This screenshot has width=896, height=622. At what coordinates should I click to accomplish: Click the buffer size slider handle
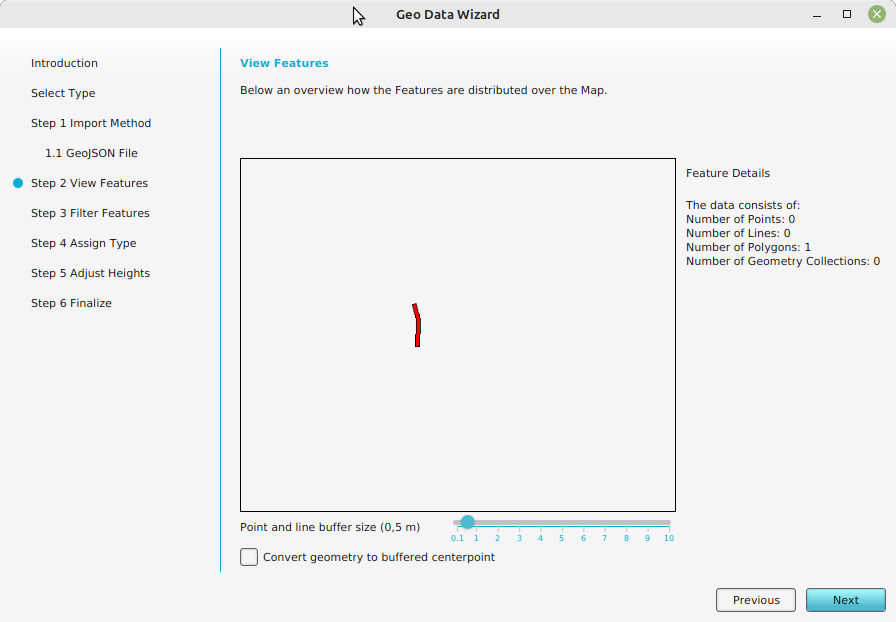[467, 522]
